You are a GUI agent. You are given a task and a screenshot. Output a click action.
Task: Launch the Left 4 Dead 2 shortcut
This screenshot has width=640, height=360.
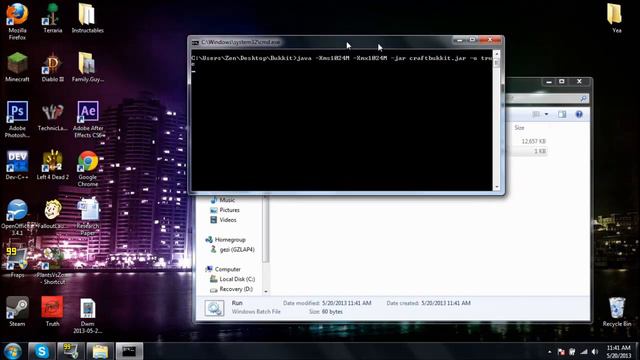coord(52,165)
